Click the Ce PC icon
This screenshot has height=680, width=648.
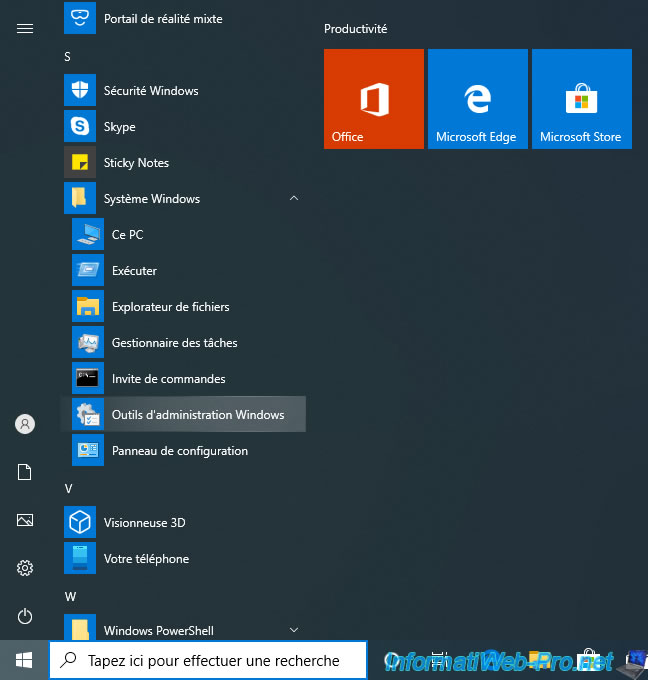pyautogui.click(x=88, y=235)
